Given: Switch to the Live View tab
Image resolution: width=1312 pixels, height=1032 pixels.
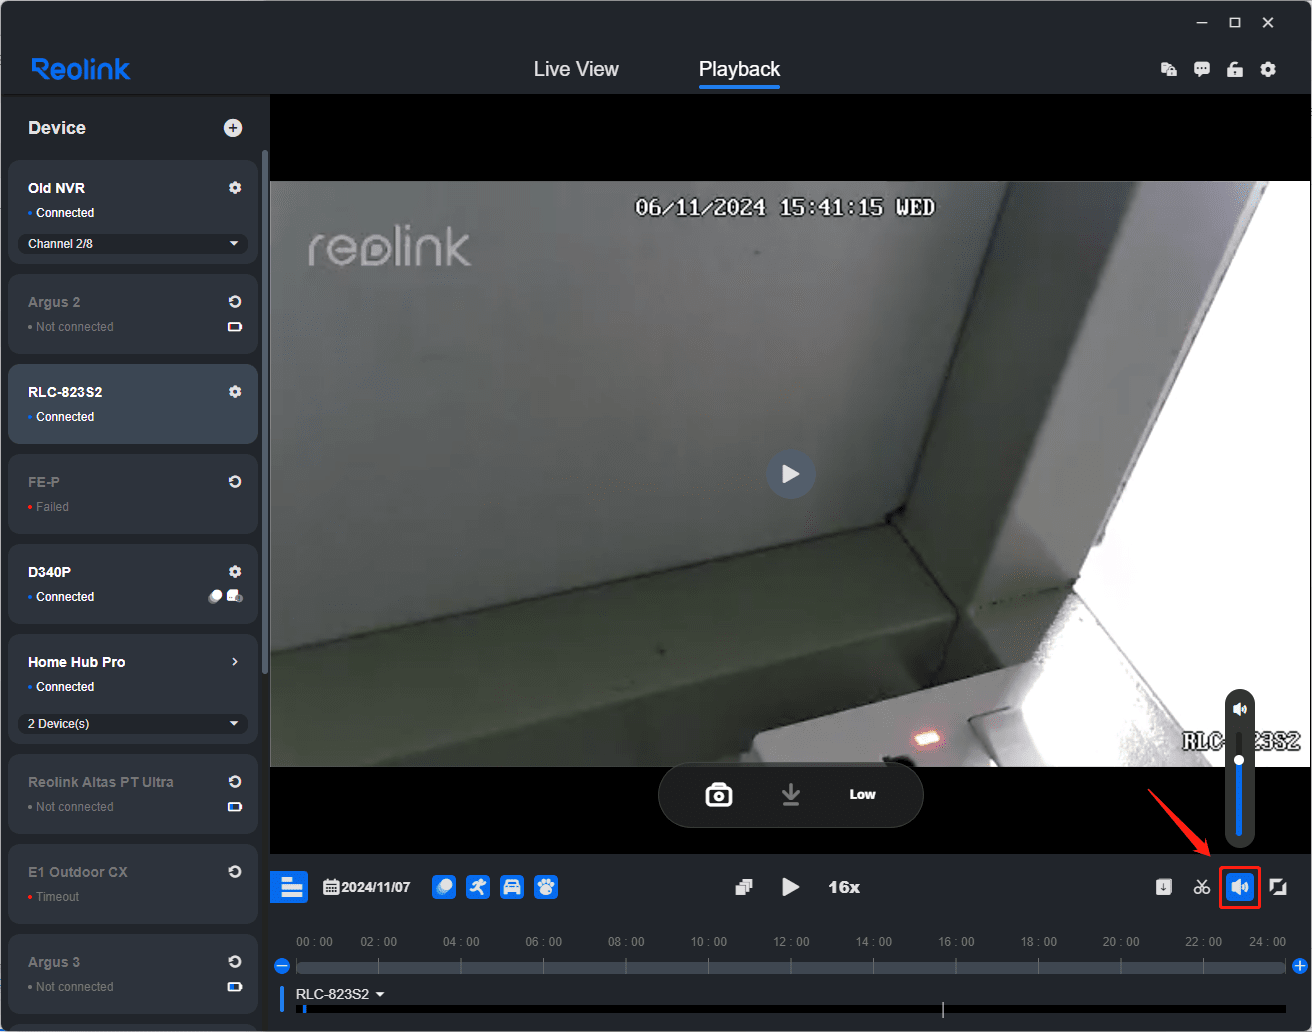Looking at the screenshot, I should pos(576,69).
